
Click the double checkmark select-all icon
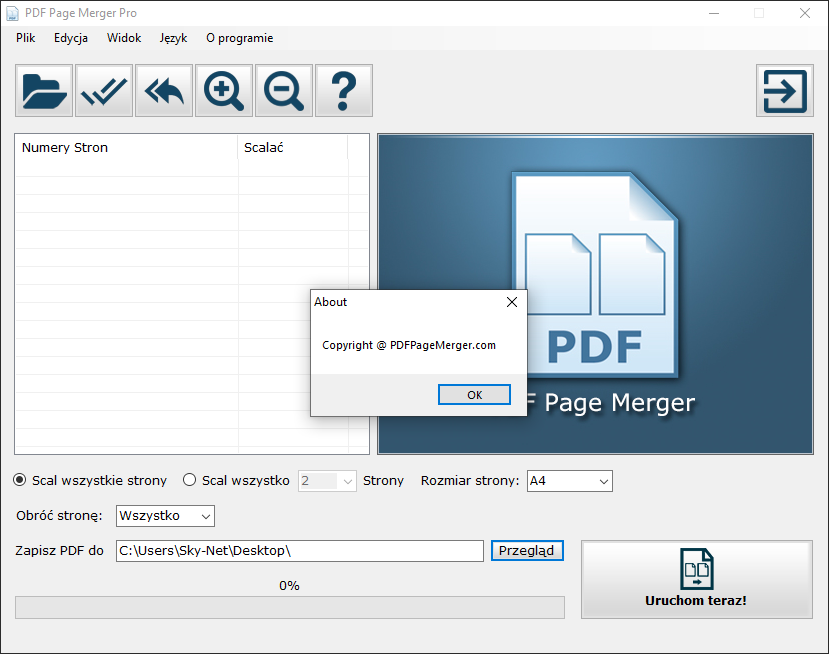coord(104,90)
